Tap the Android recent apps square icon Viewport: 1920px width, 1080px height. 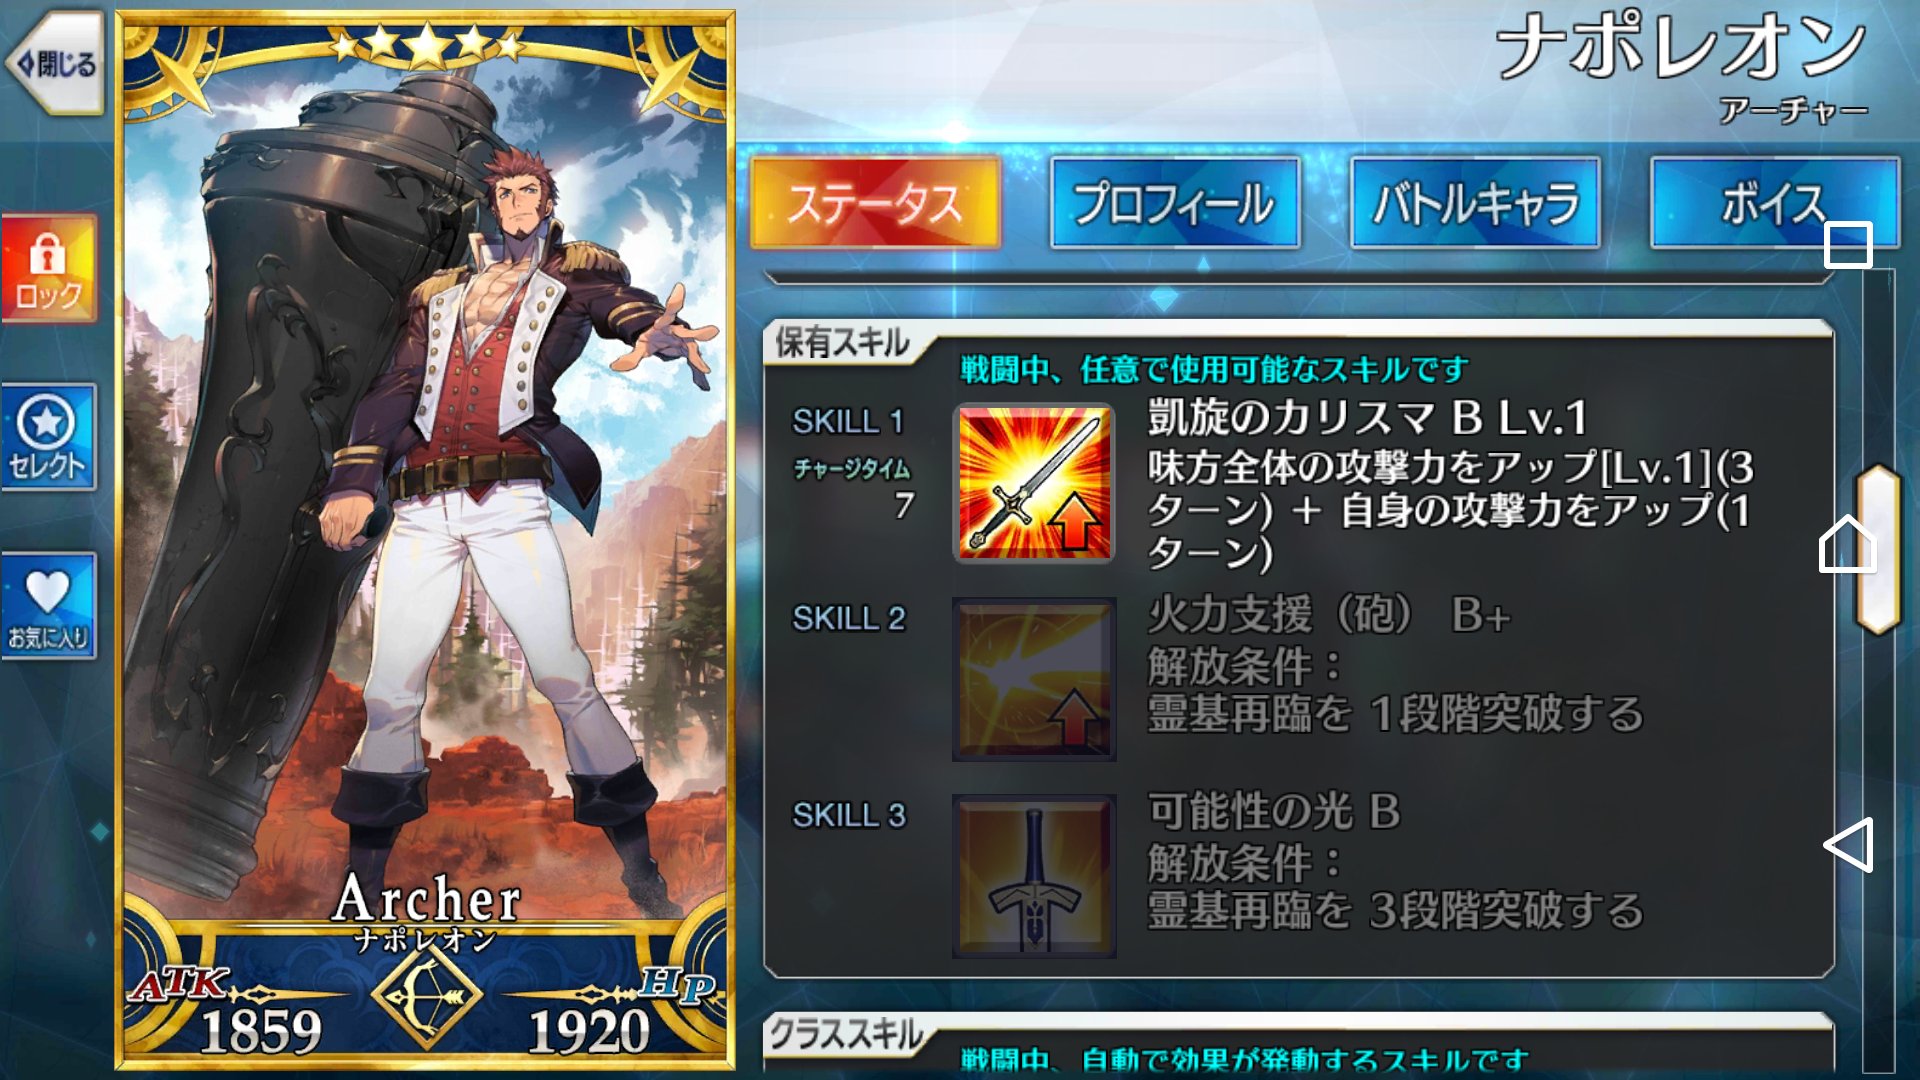1848,244
